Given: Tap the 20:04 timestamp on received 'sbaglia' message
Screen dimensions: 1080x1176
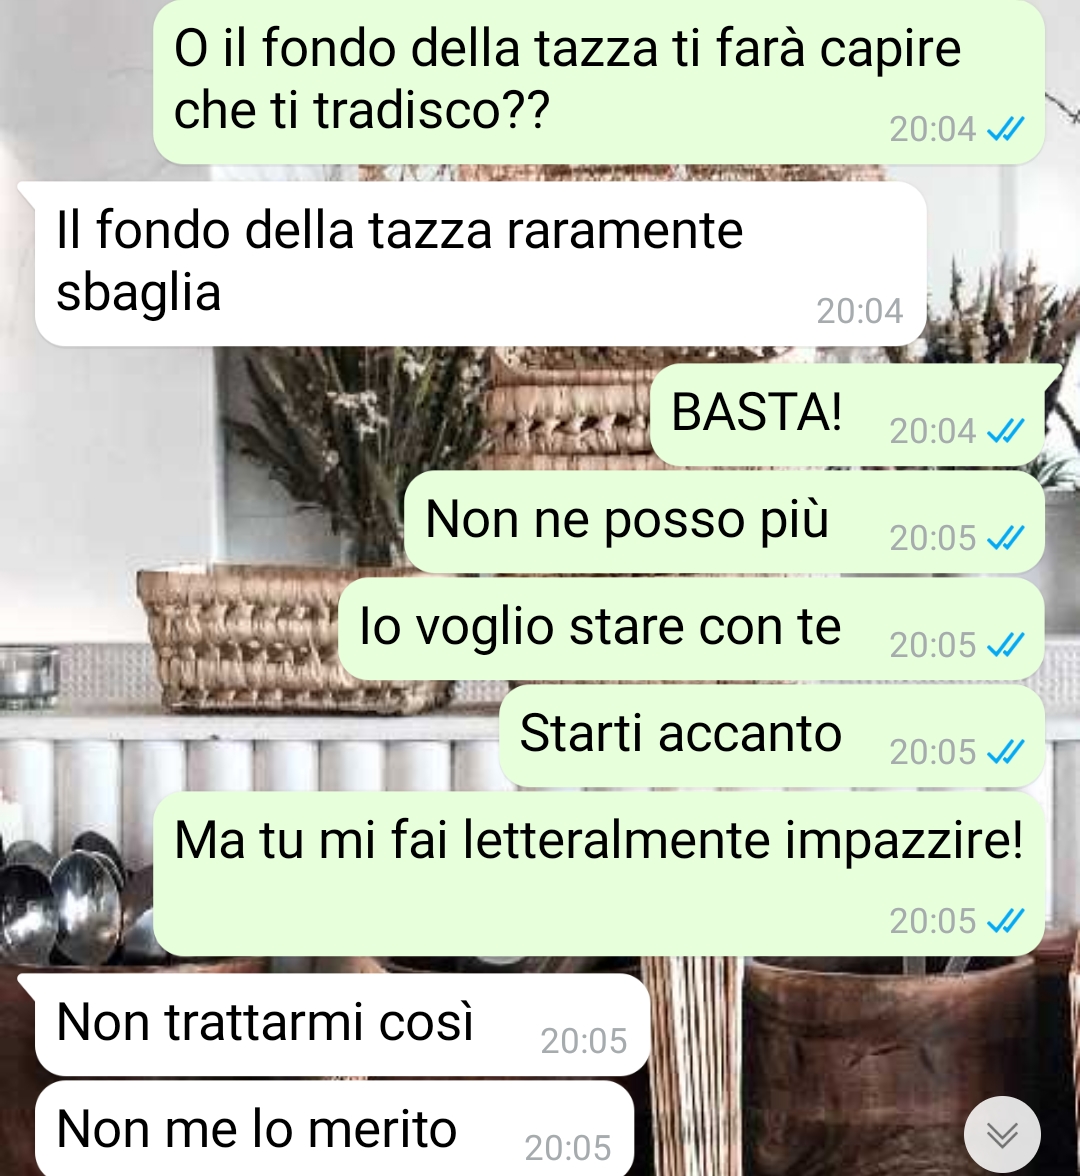Looking at the screenshot, I should [860, 311].
